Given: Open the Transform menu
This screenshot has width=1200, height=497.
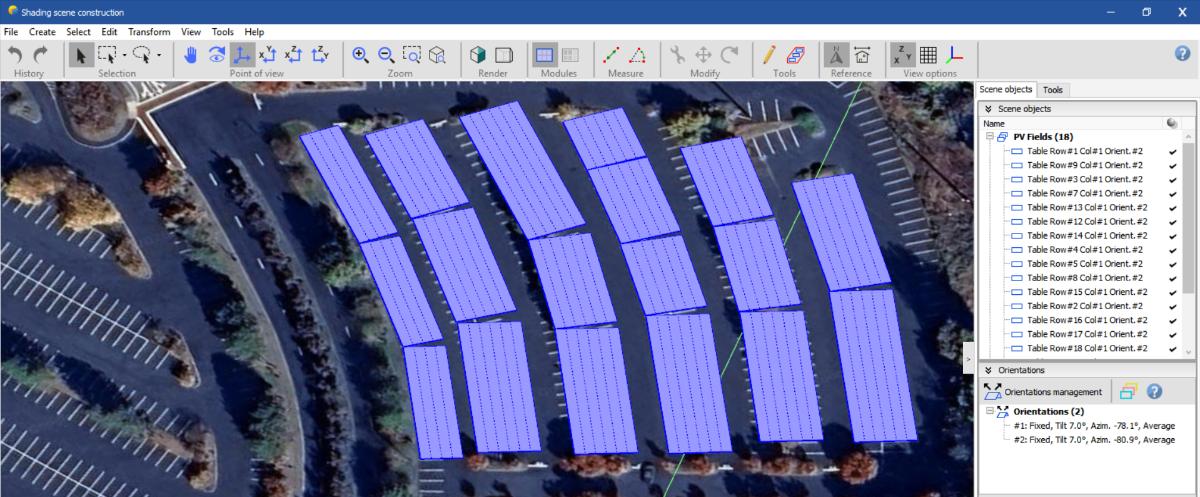Looking at the screenshot, I should (149, 32).
